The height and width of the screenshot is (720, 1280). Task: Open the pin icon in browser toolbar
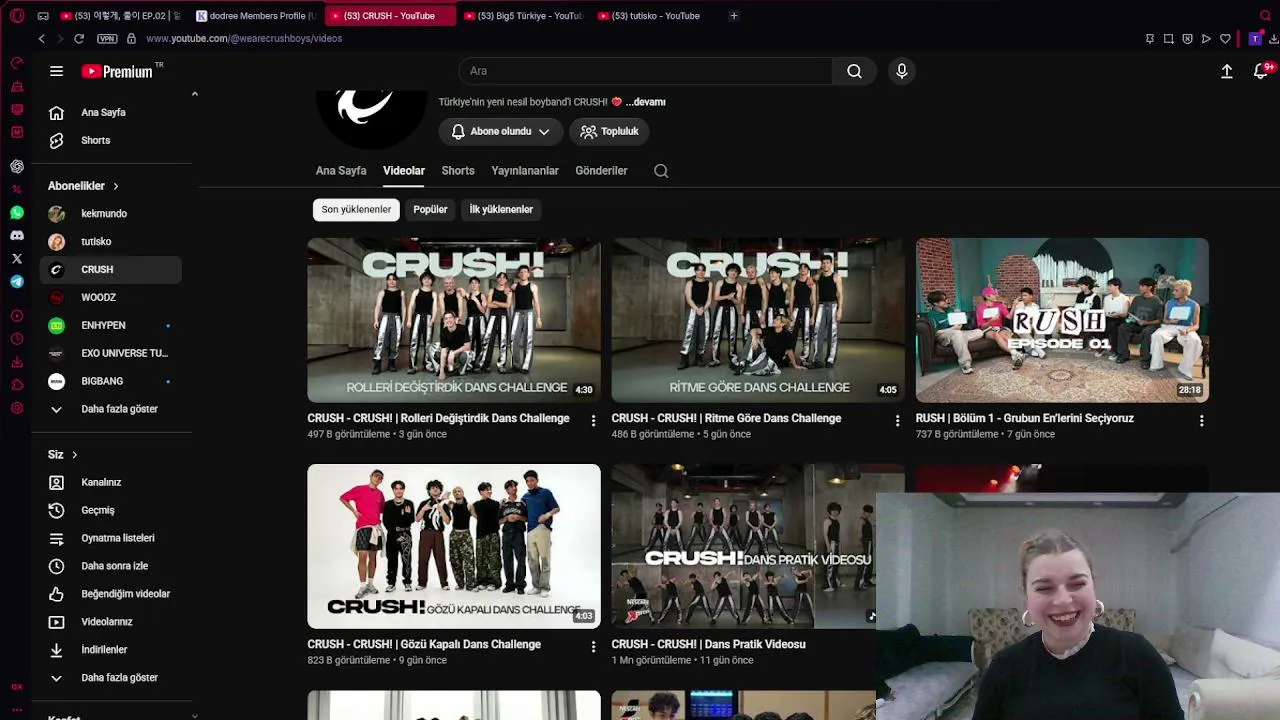pos(1150,39)
